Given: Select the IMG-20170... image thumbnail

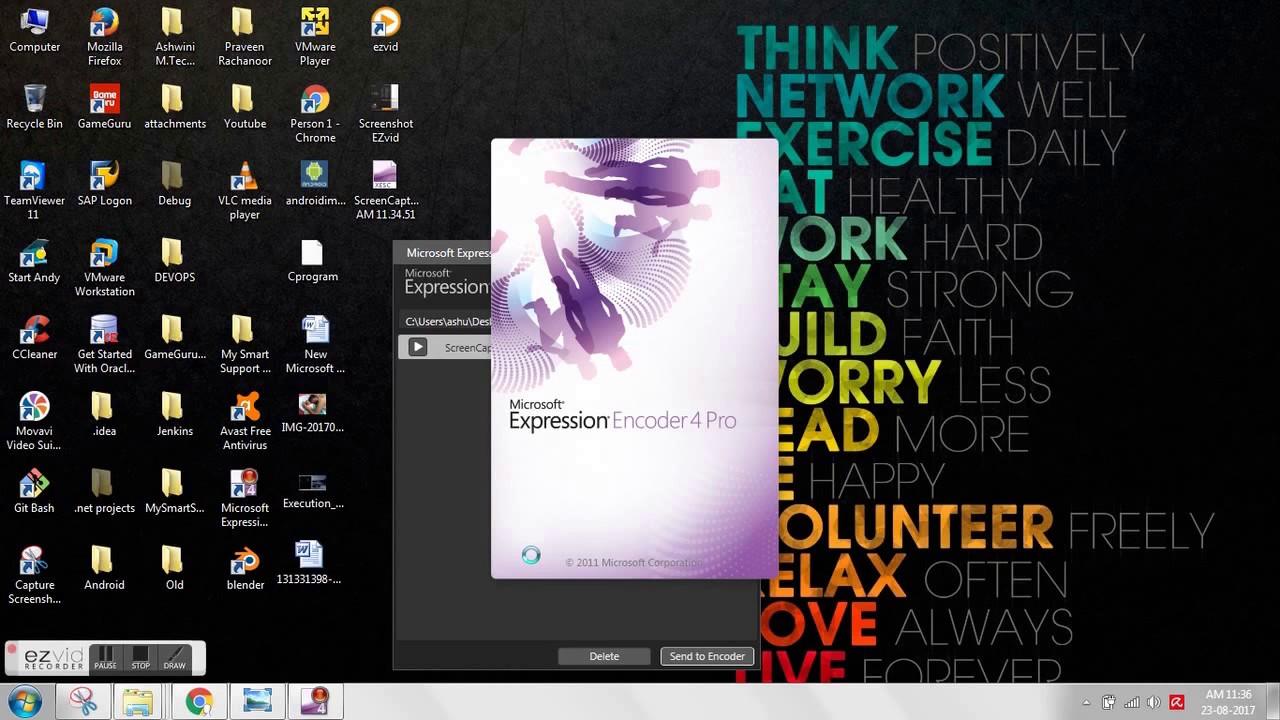Looking at the screenshot, I should 313,415.
